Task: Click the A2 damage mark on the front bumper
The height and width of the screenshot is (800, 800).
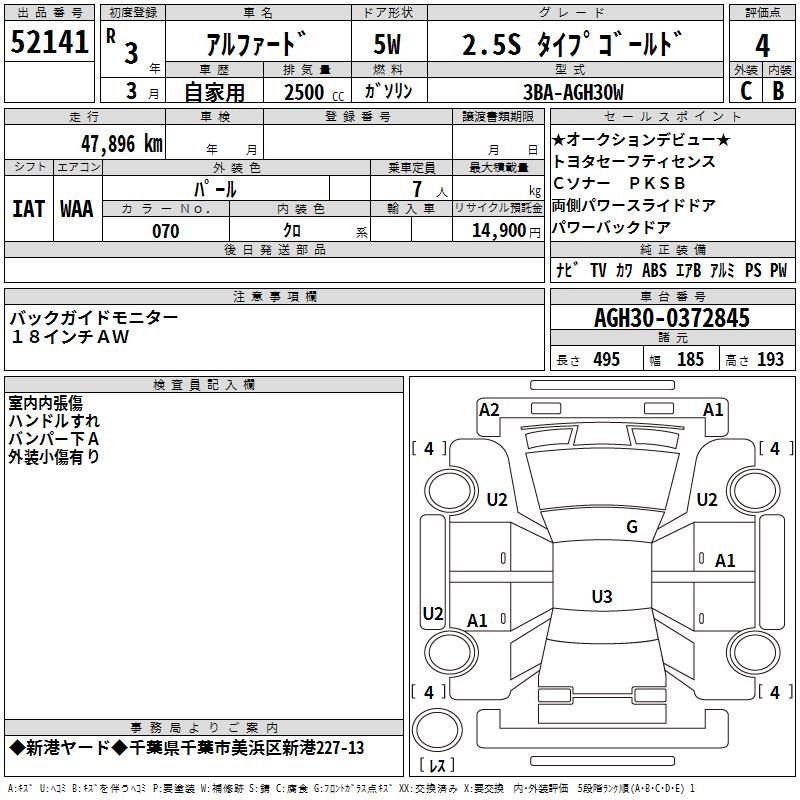Action: [489, 409]
